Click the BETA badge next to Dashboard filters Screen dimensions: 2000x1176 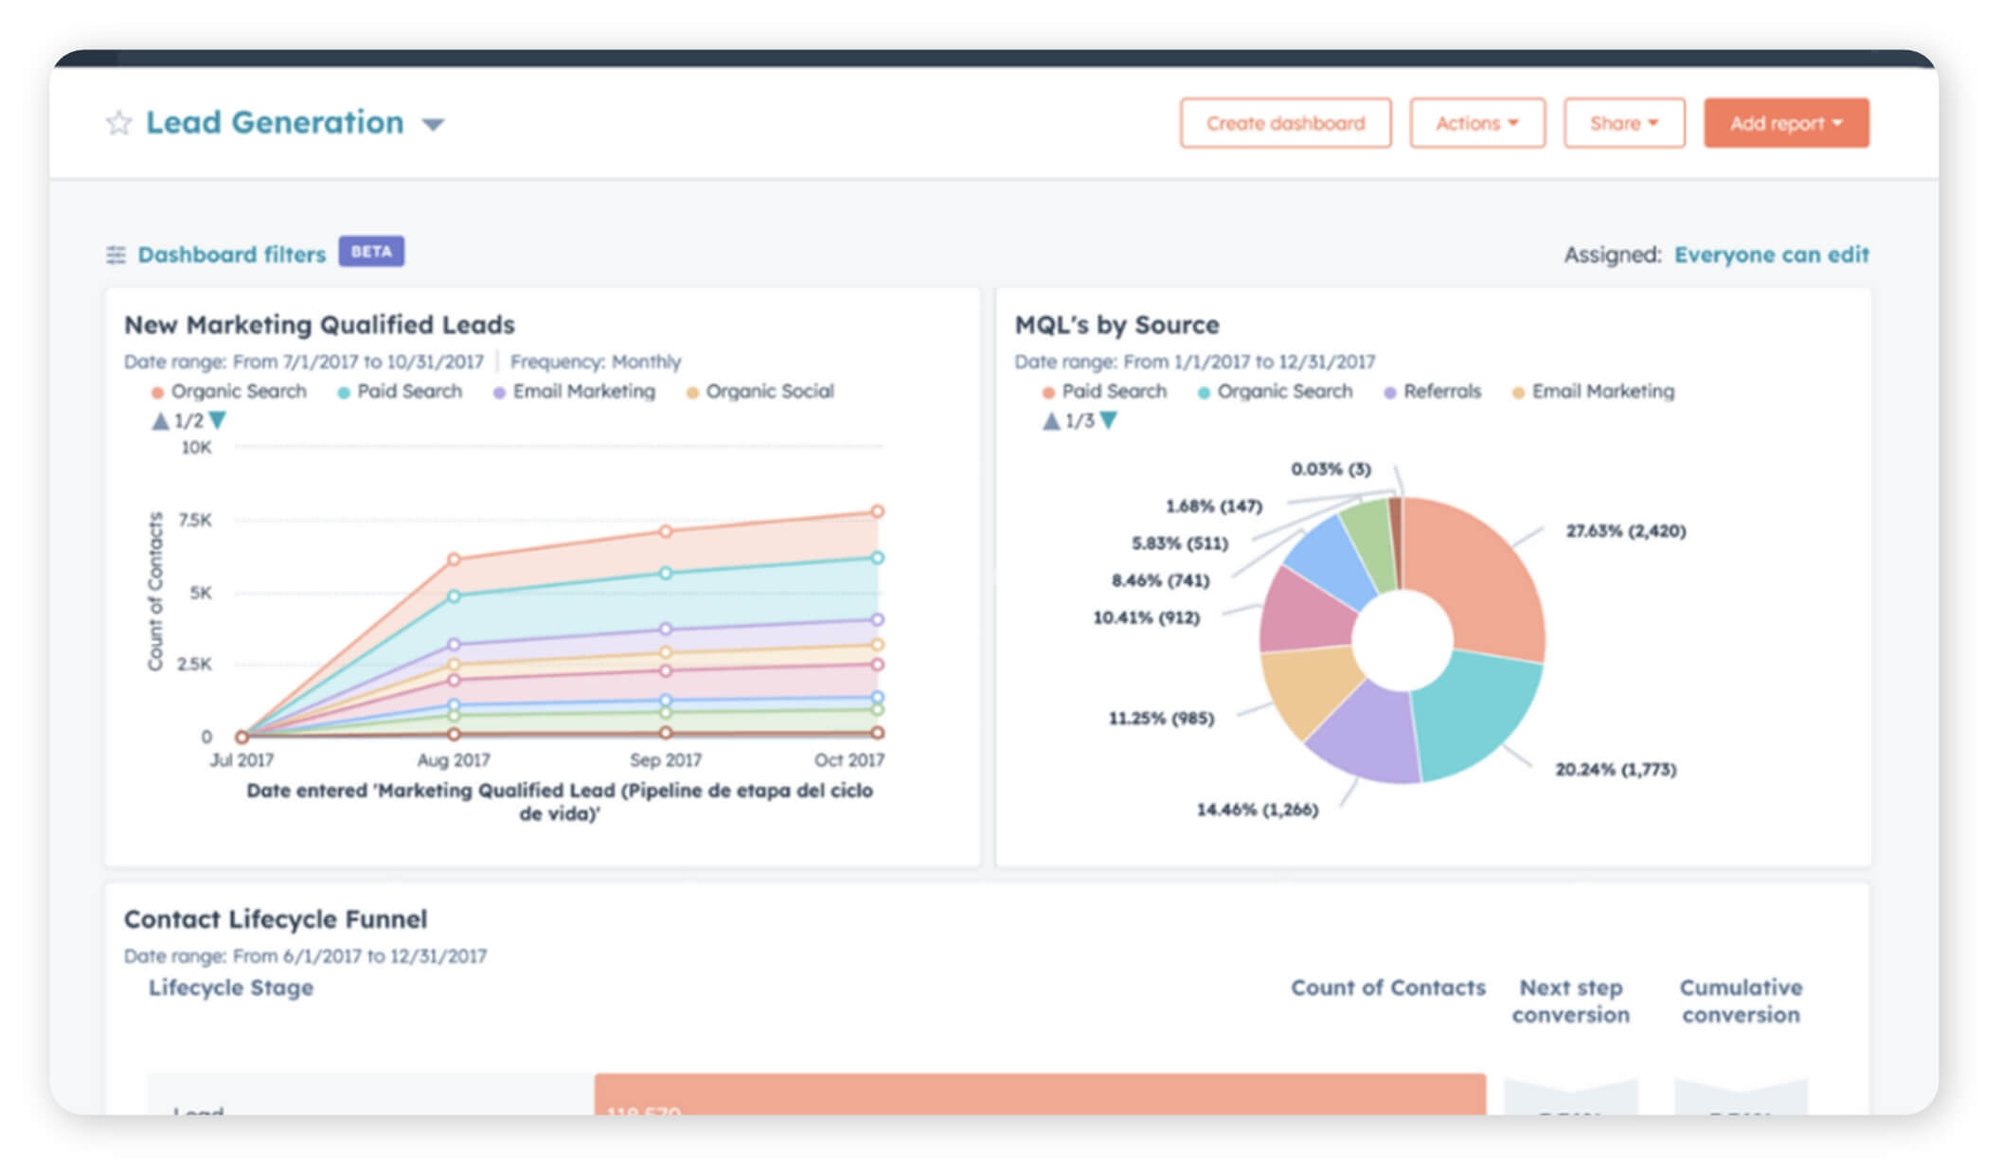[371, 251]
